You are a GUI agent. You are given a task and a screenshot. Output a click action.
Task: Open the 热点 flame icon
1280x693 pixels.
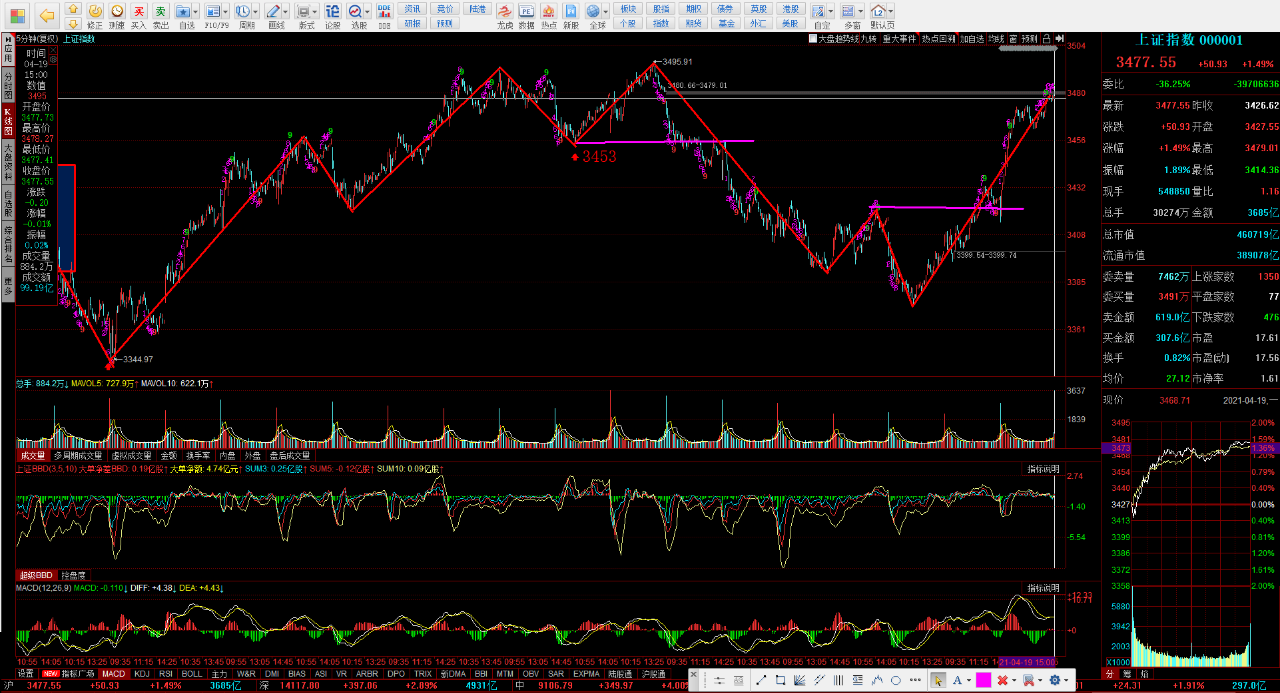549,12
